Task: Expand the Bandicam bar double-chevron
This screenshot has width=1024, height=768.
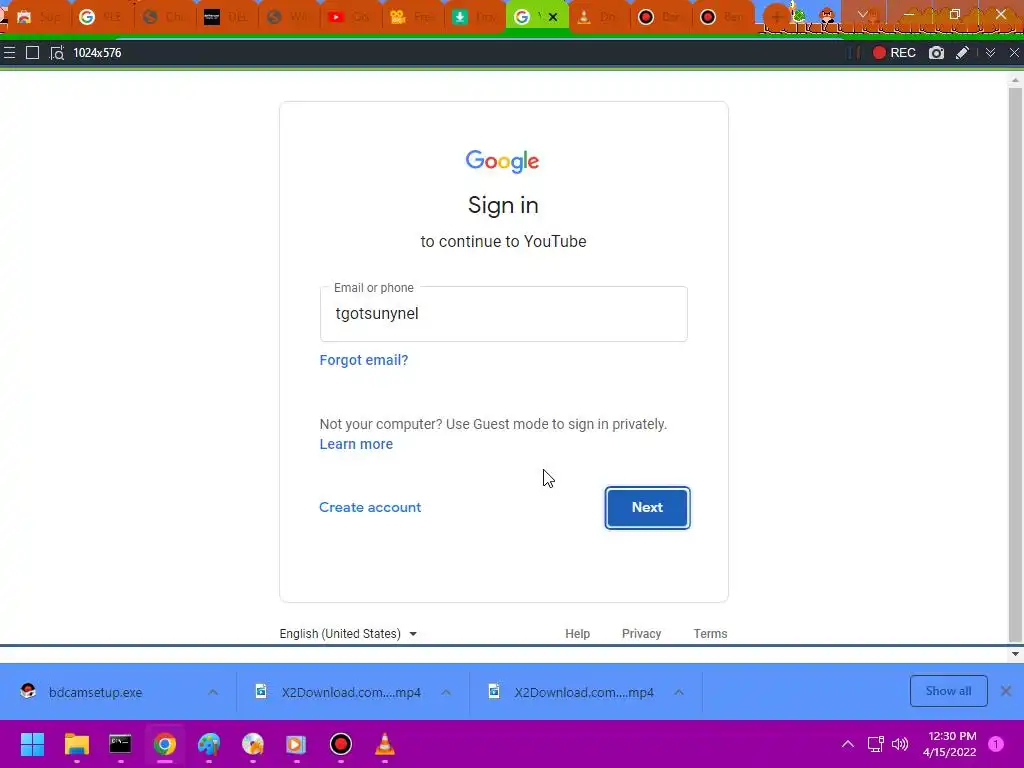Action: point(990,53)
